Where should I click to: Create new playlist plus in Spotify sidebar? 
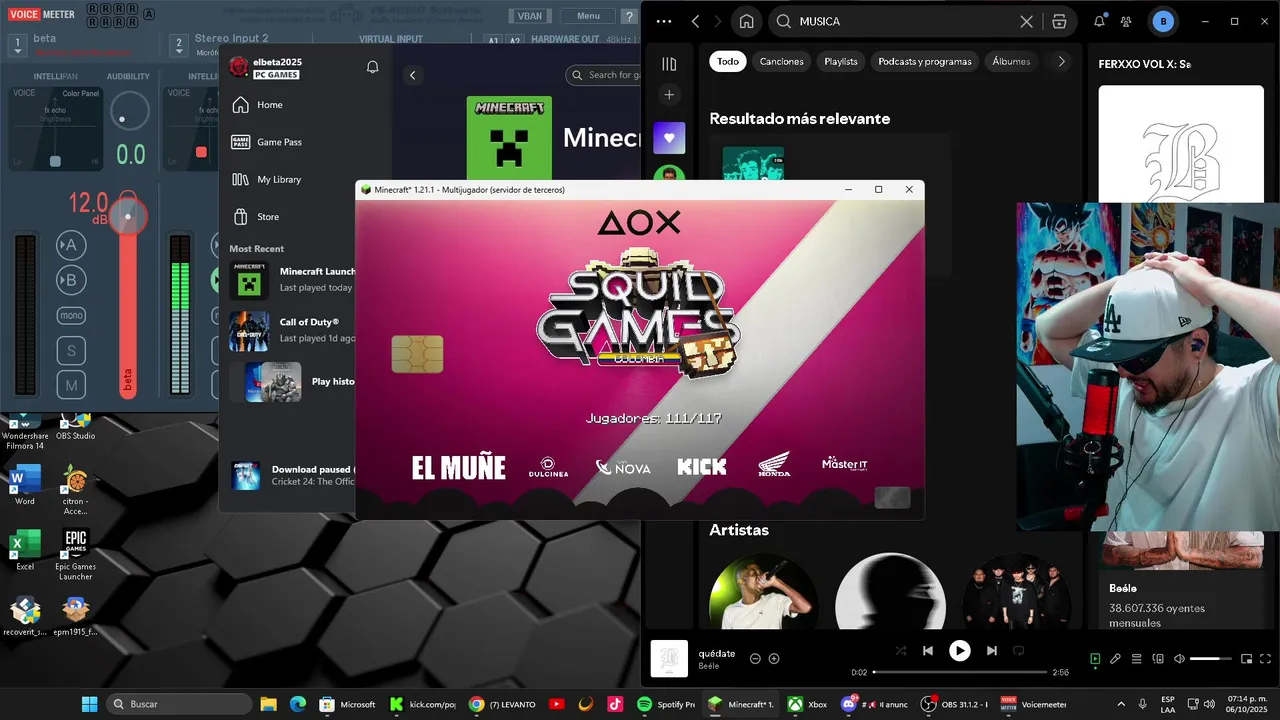pos(669,95)
